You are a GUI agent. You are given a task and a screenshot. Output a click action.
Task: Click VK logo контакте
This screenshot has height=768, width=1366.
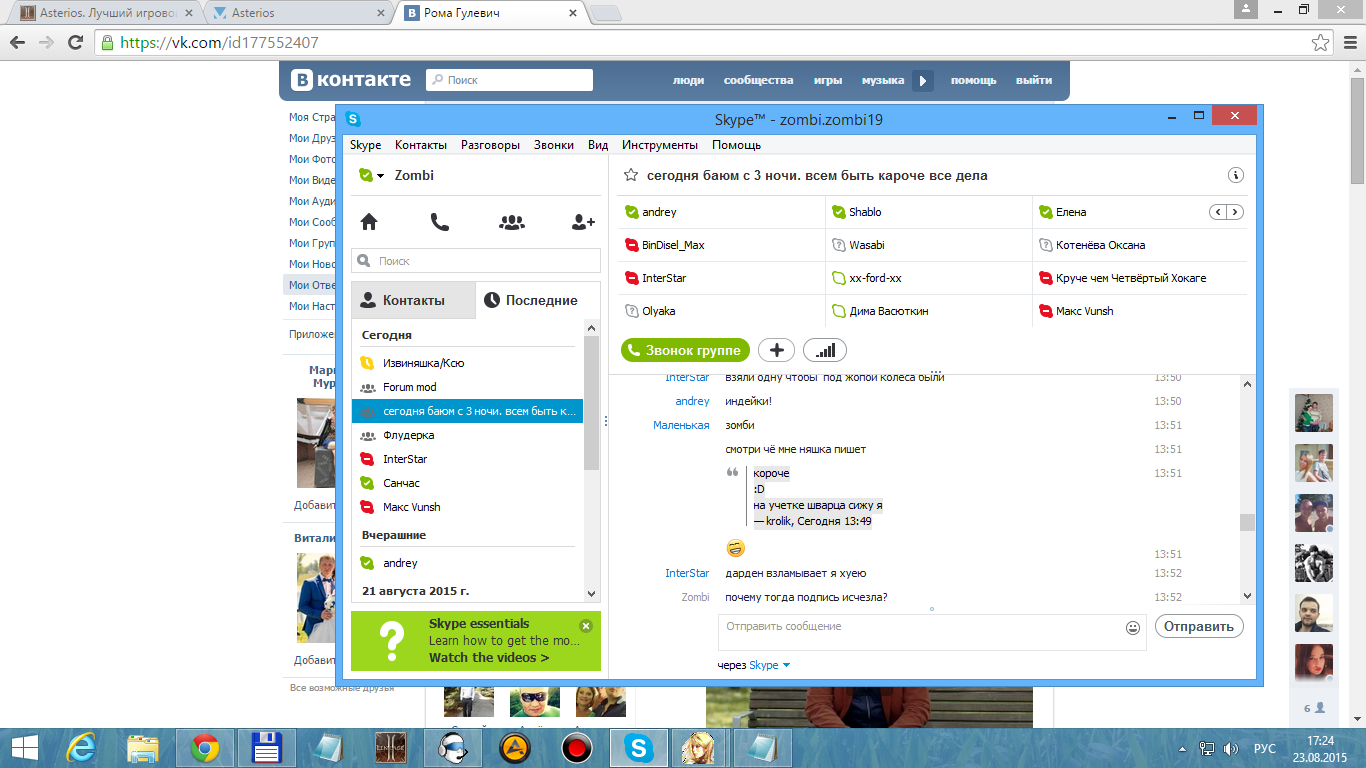click(x=351, y=80)
